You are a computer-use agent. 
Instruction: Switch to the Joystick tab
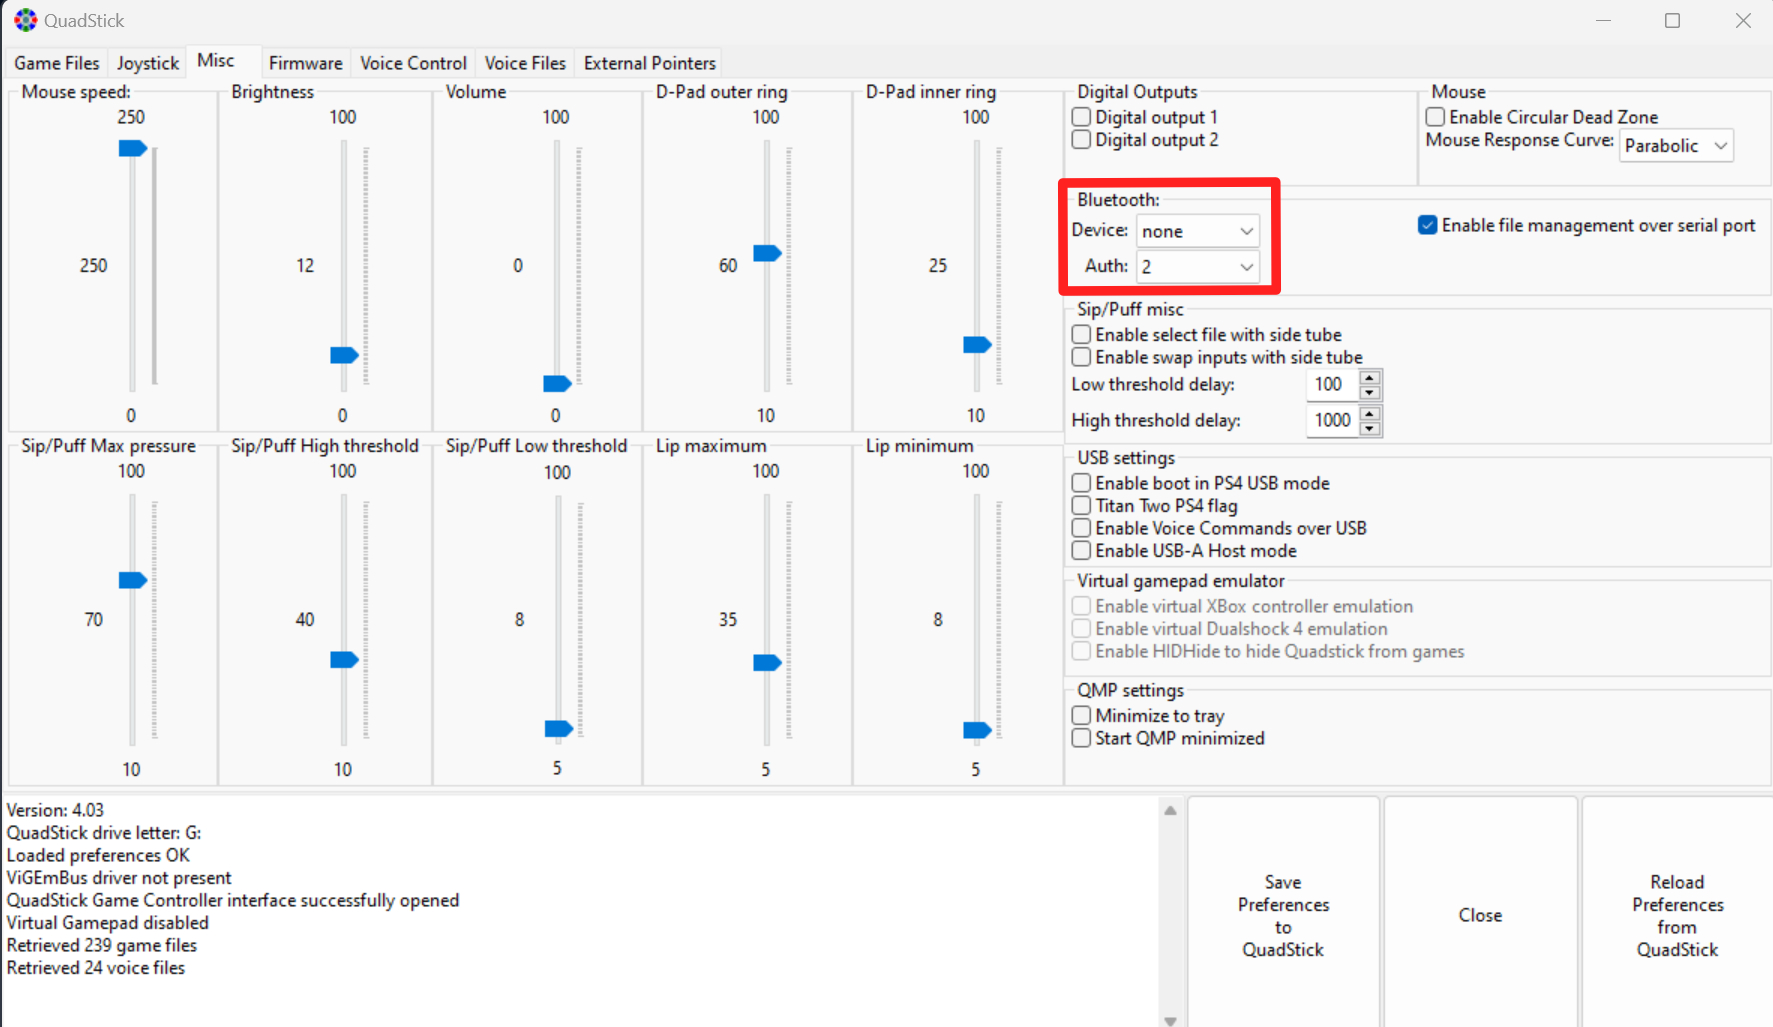[x=148, y=63]
